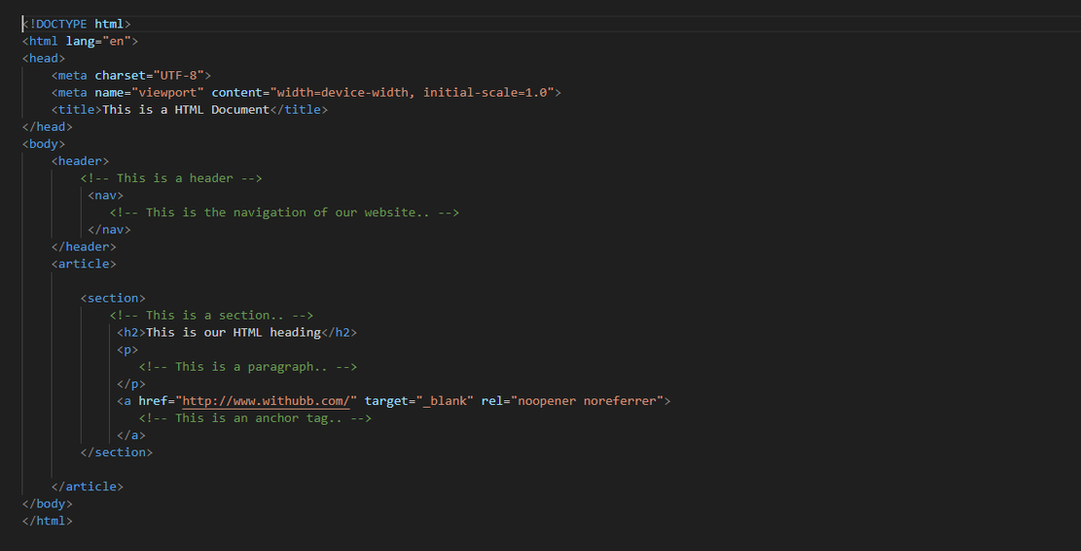Click the html lang="en" opening tag
Viewport: 1081px width, 551px height.
pos(80,41)
